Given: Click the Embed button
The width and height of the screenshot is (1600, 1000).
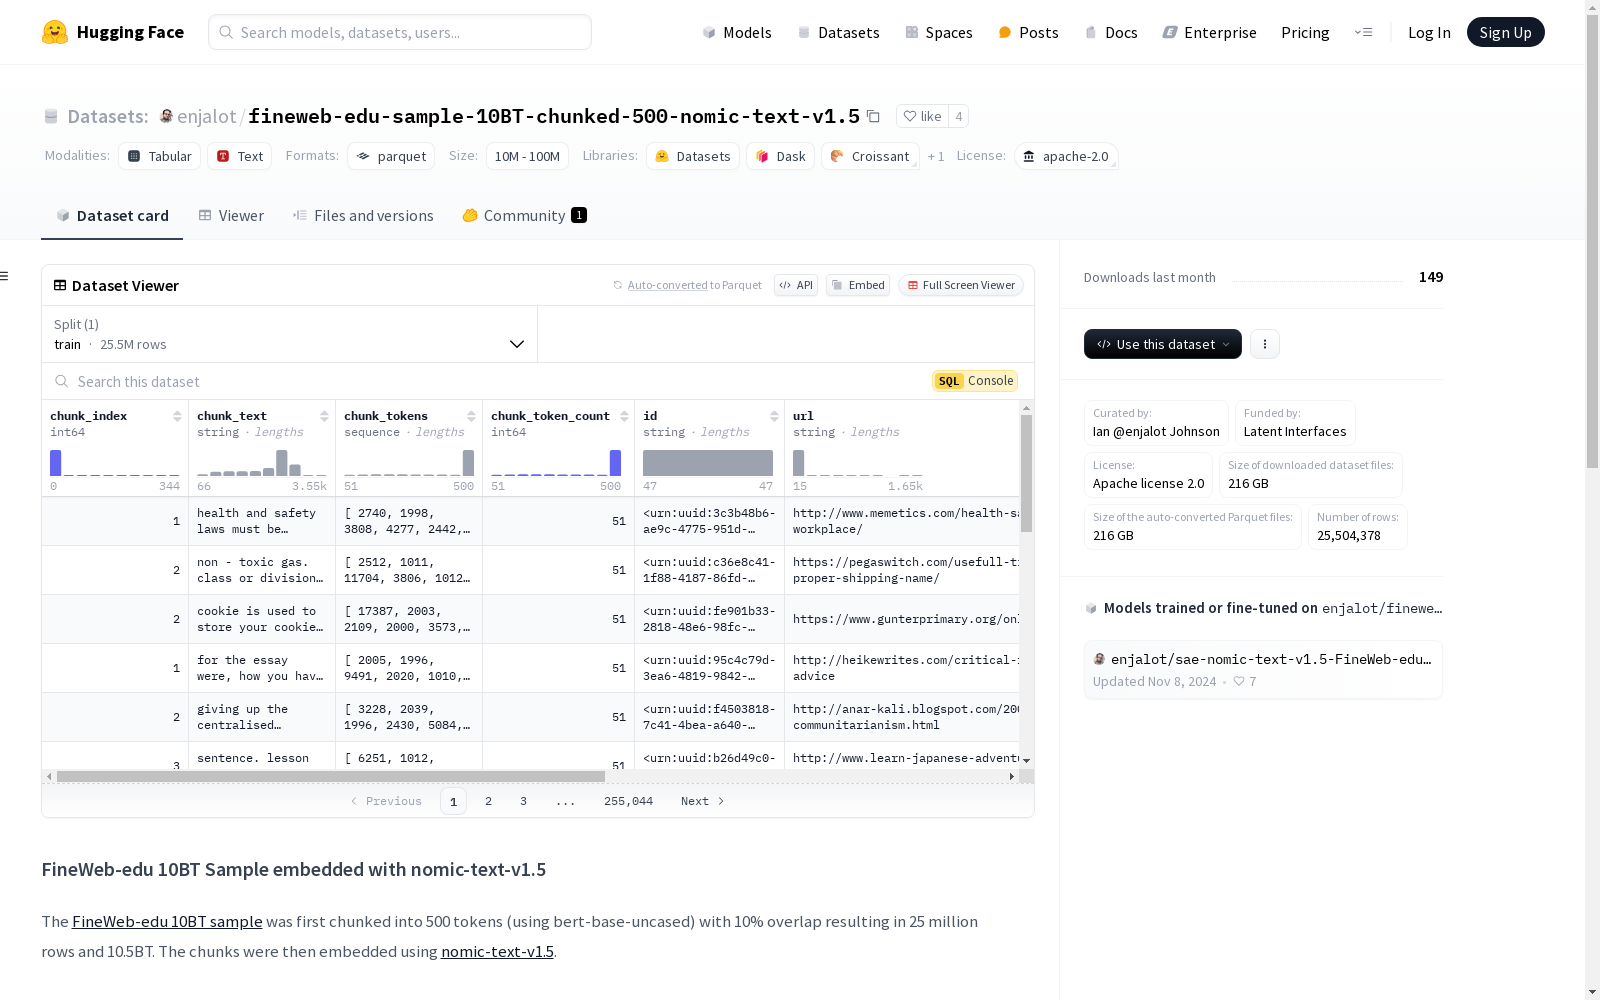Looking at the screenshot, I should click(x=858, y=285).
